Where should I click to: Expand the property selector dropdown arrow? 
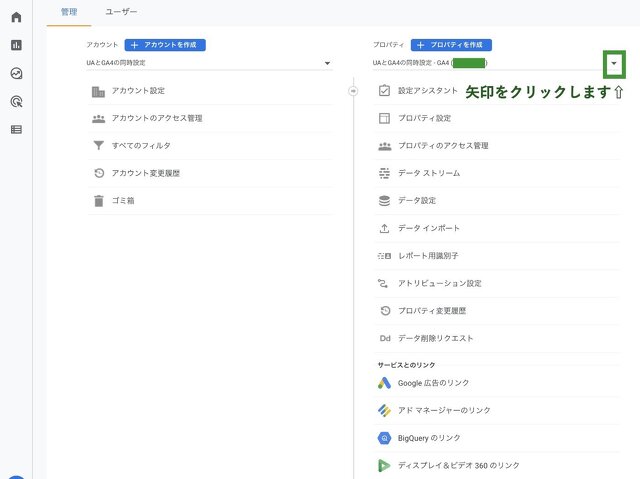(613, 64)
